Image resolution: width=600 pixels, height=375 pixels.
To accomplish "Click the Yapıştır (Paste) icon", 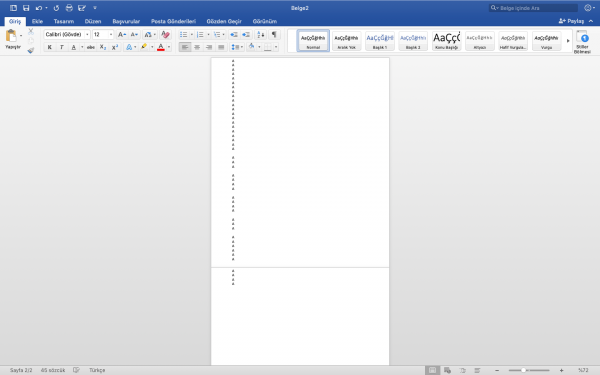I will point(11,36).
